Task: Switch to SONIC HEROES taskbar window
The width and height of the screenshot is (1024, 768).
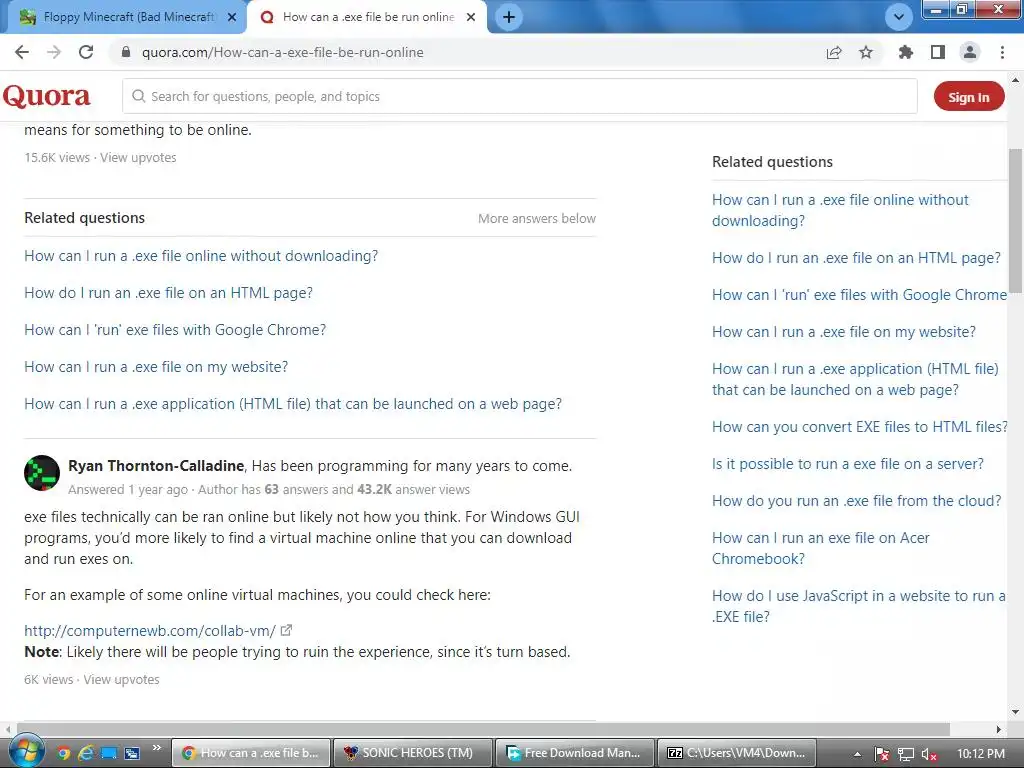Action: point(413,753)
